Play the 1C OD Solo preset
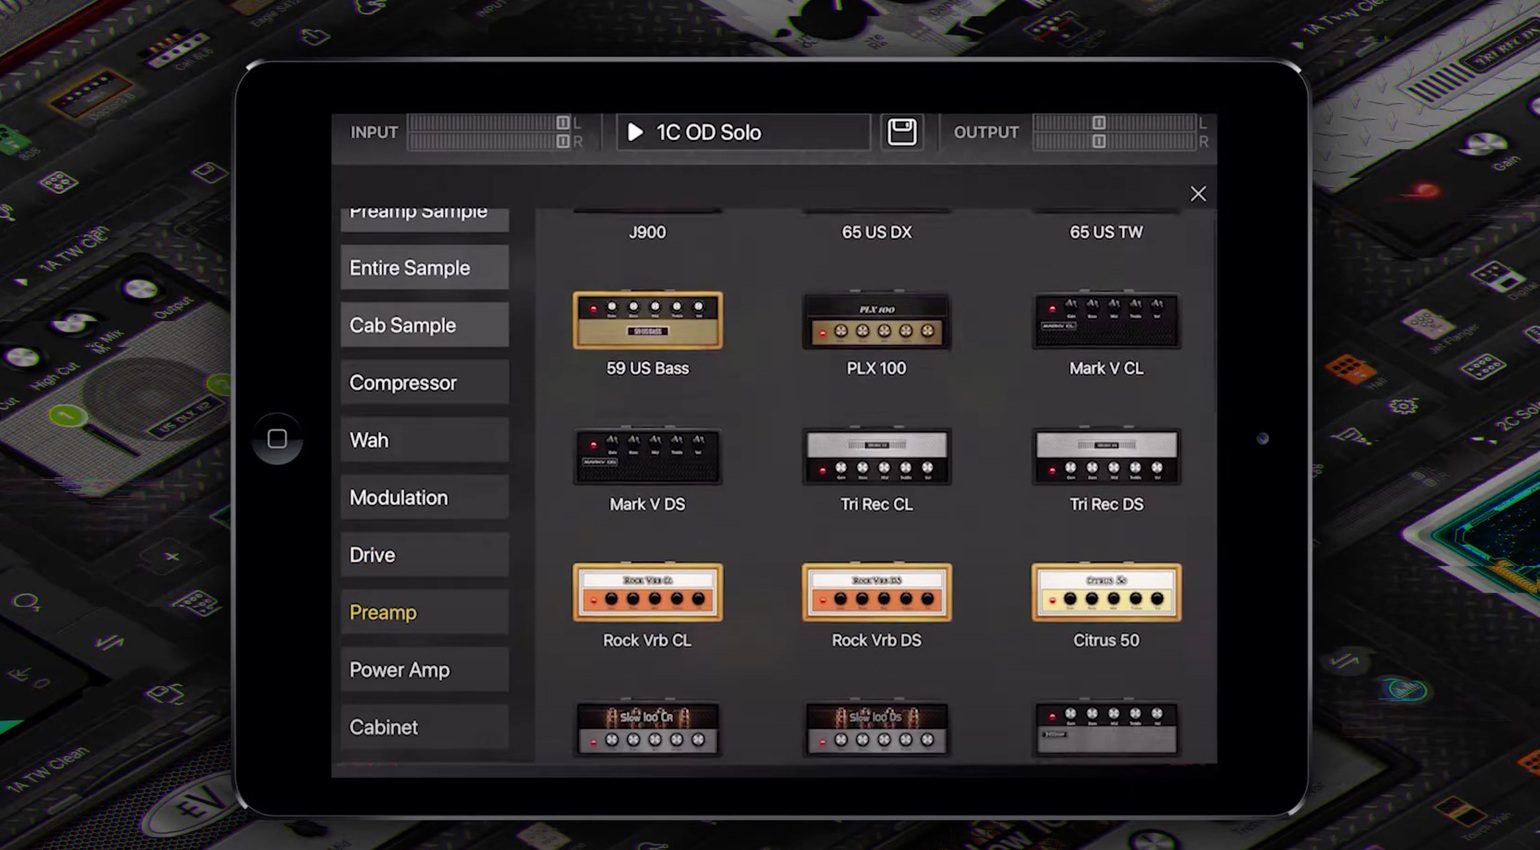 point(634,132)
